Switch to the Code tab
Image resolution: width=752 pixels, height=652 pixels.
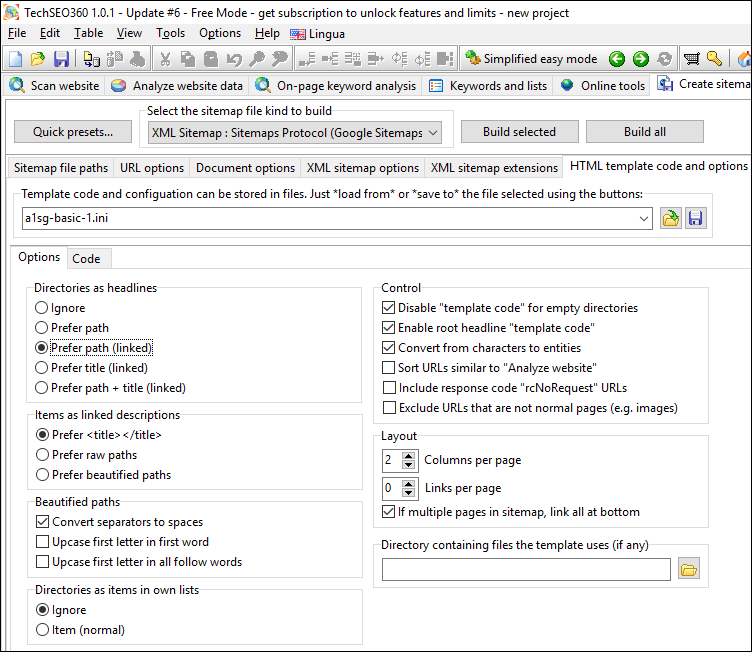point(86,258)
